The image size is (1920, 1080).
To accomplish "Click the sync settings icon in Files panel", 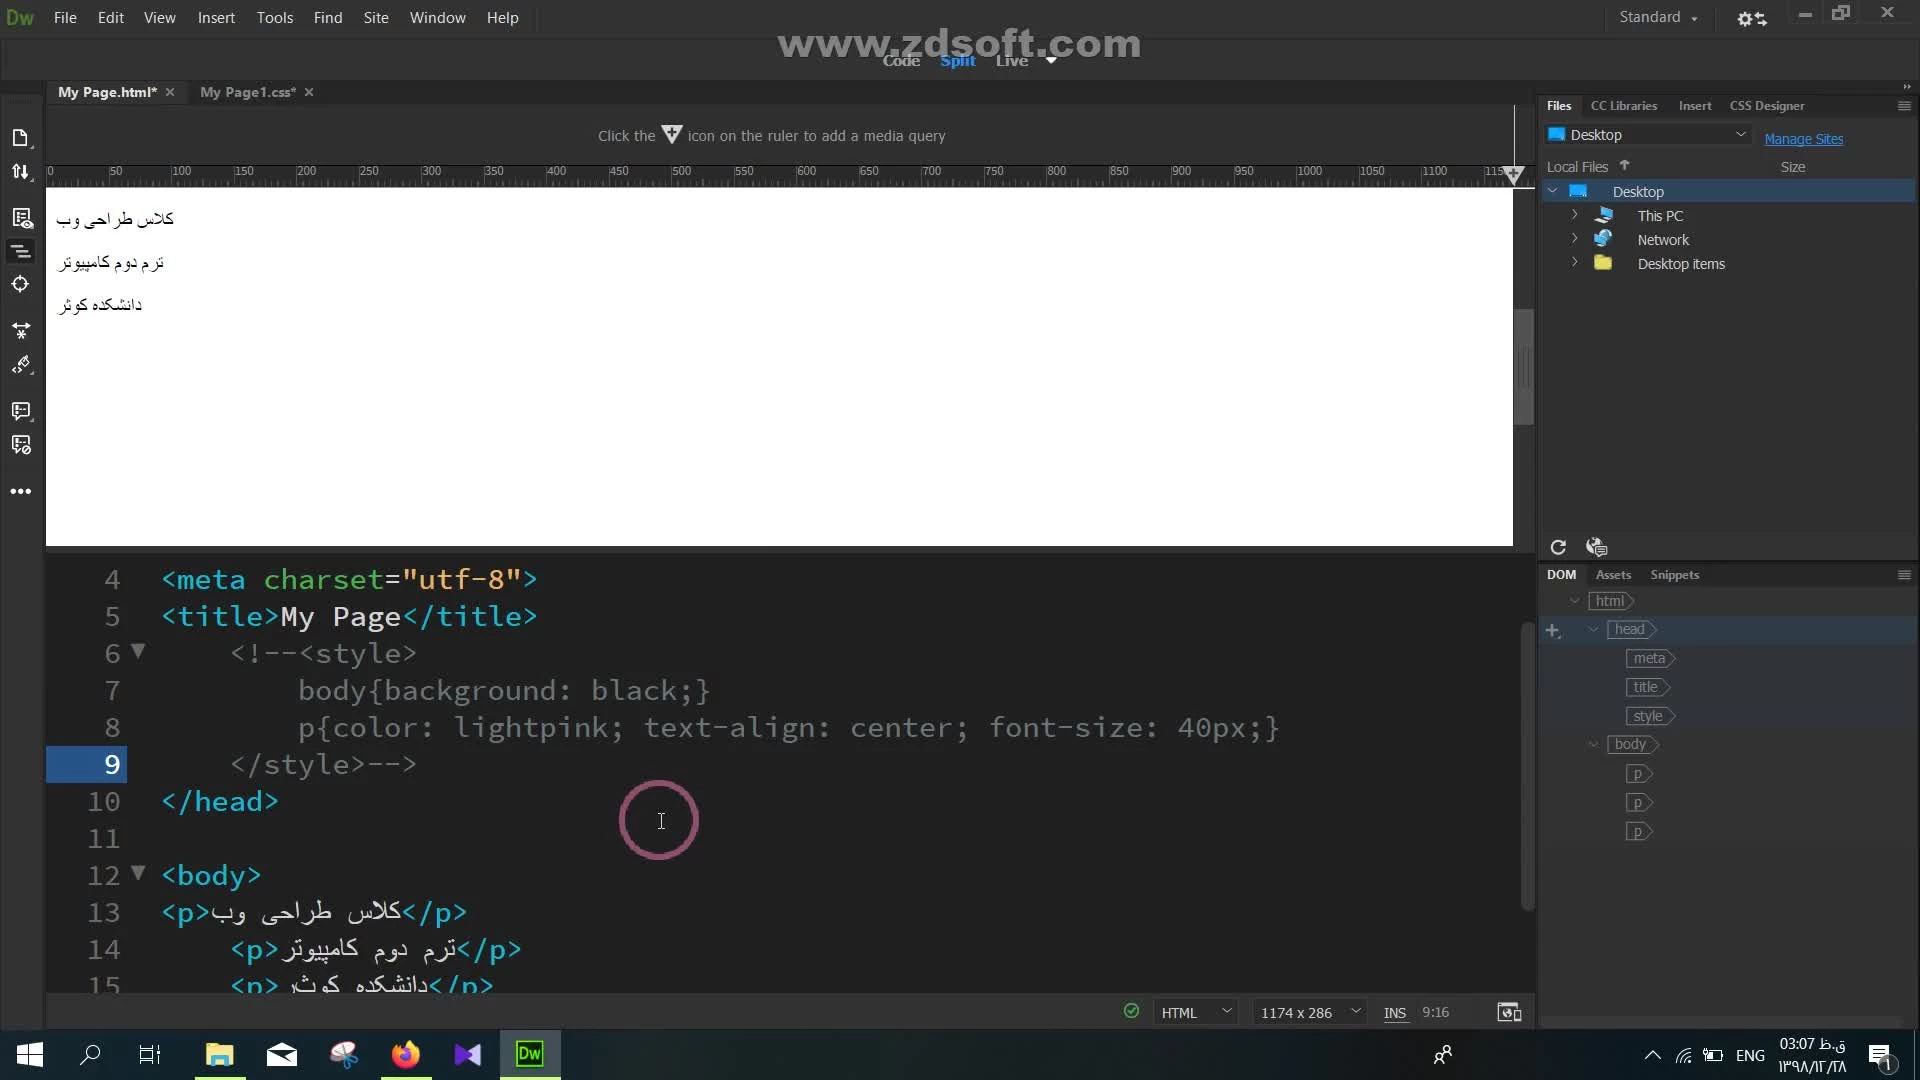I will [1596, 547].
